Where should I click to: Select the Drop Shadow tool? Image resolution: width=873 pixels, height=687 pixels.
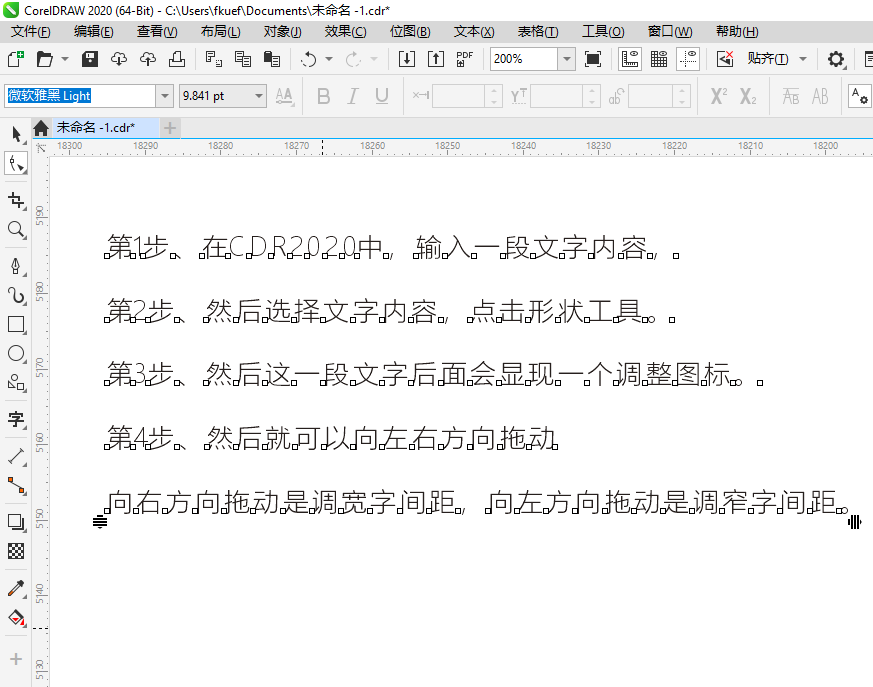16,522
